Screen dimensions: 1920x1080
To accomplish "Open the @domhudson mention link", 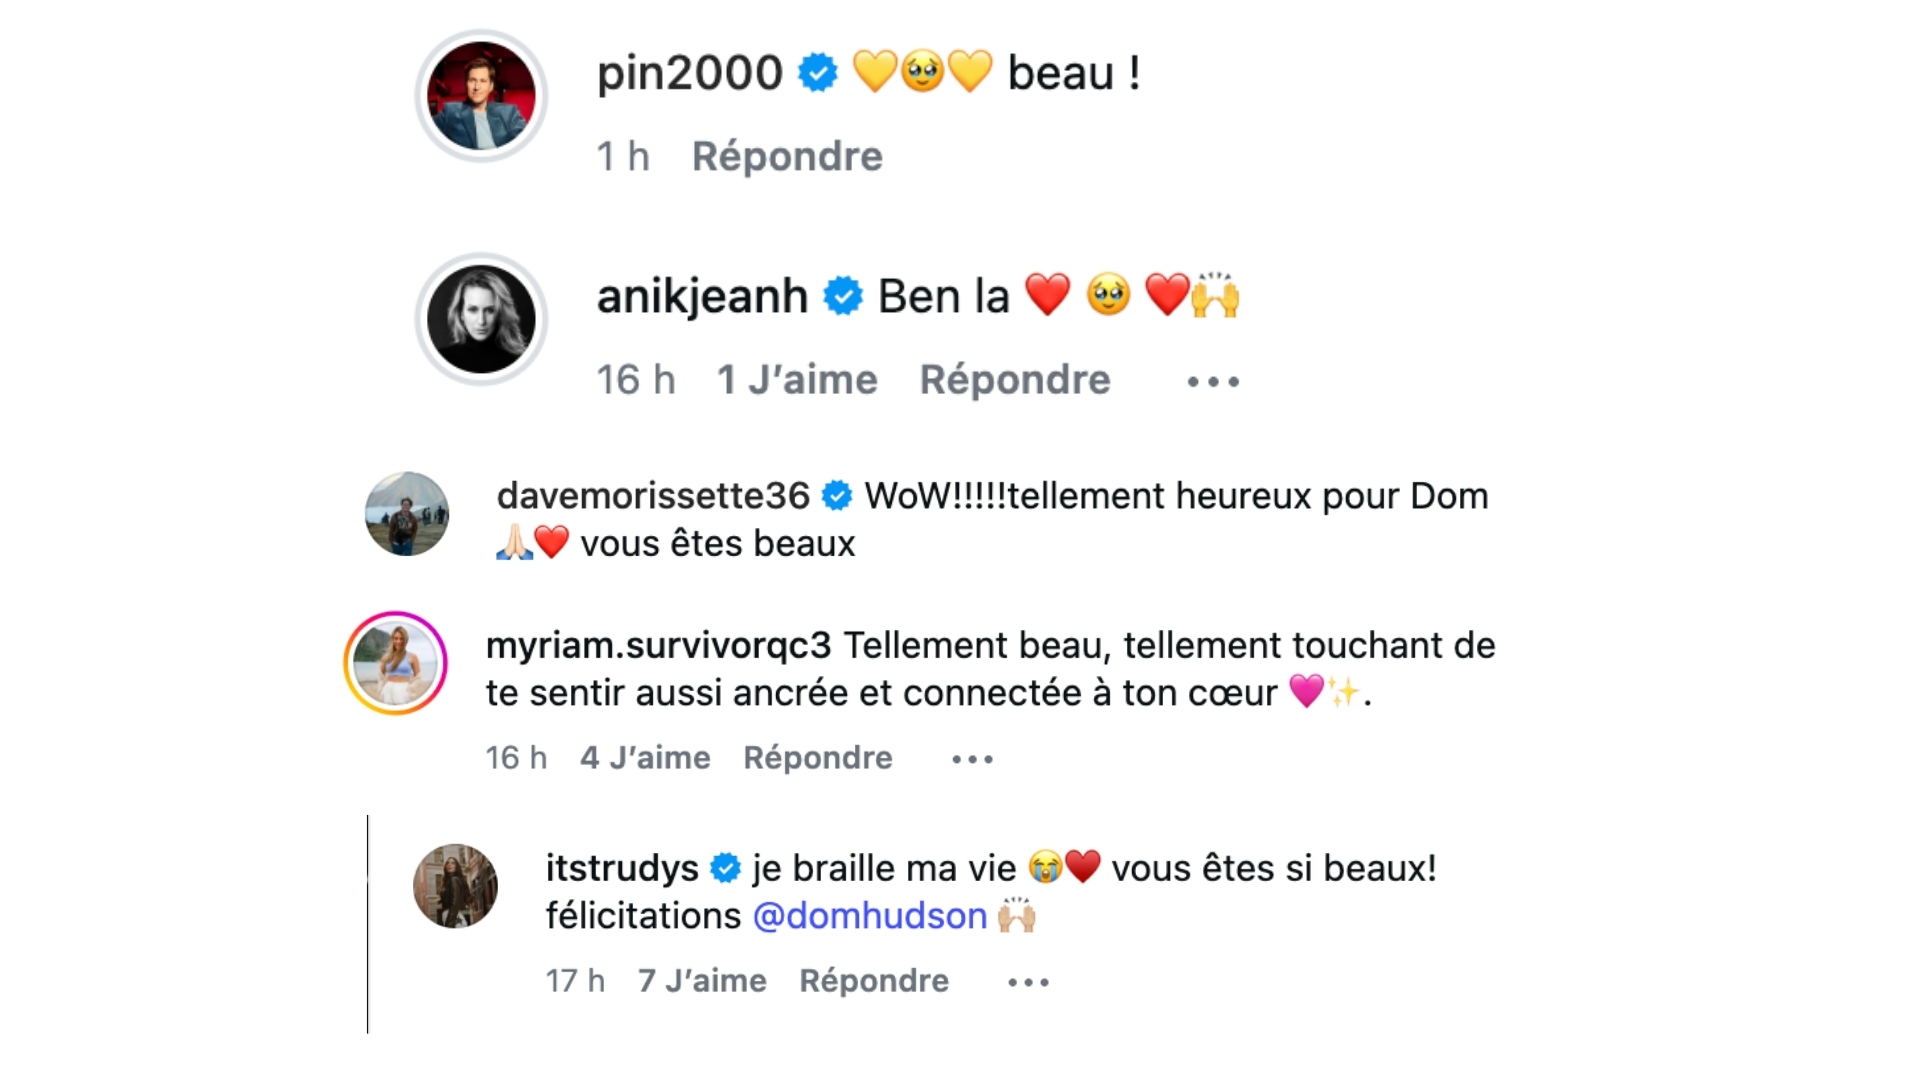I will pyautogui.click(x=869, y=916).
